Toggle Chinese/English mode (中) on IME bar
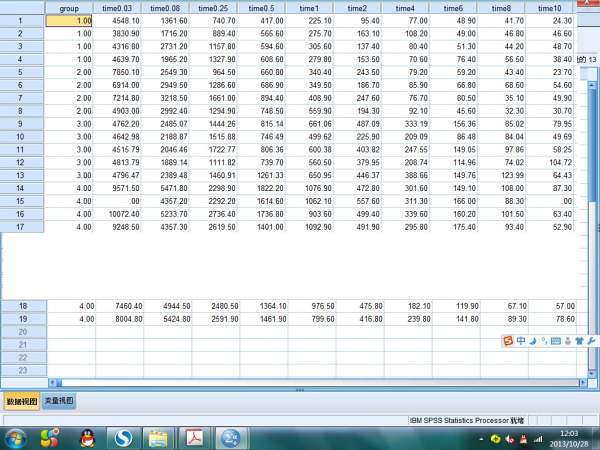This screenshot has width=600, height=450. [521, 340]
